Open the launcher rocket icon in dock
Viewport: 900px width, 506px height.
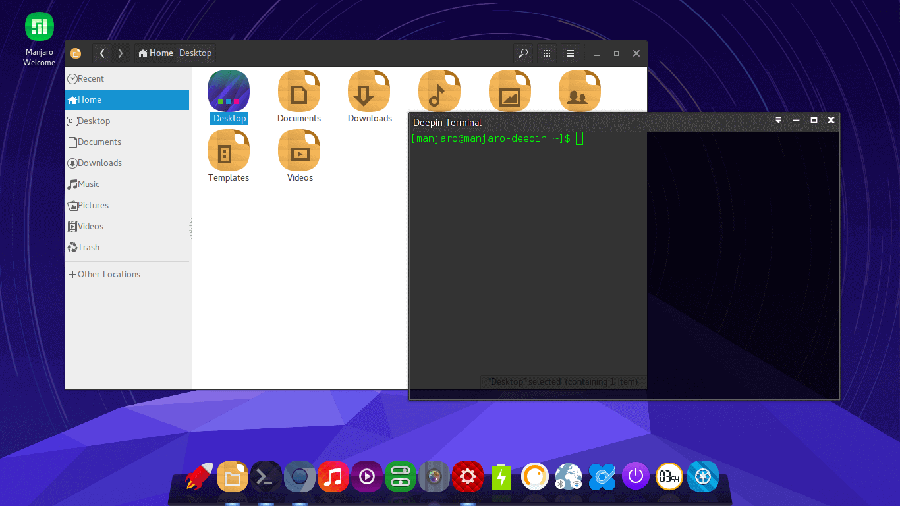pos(197,477)
